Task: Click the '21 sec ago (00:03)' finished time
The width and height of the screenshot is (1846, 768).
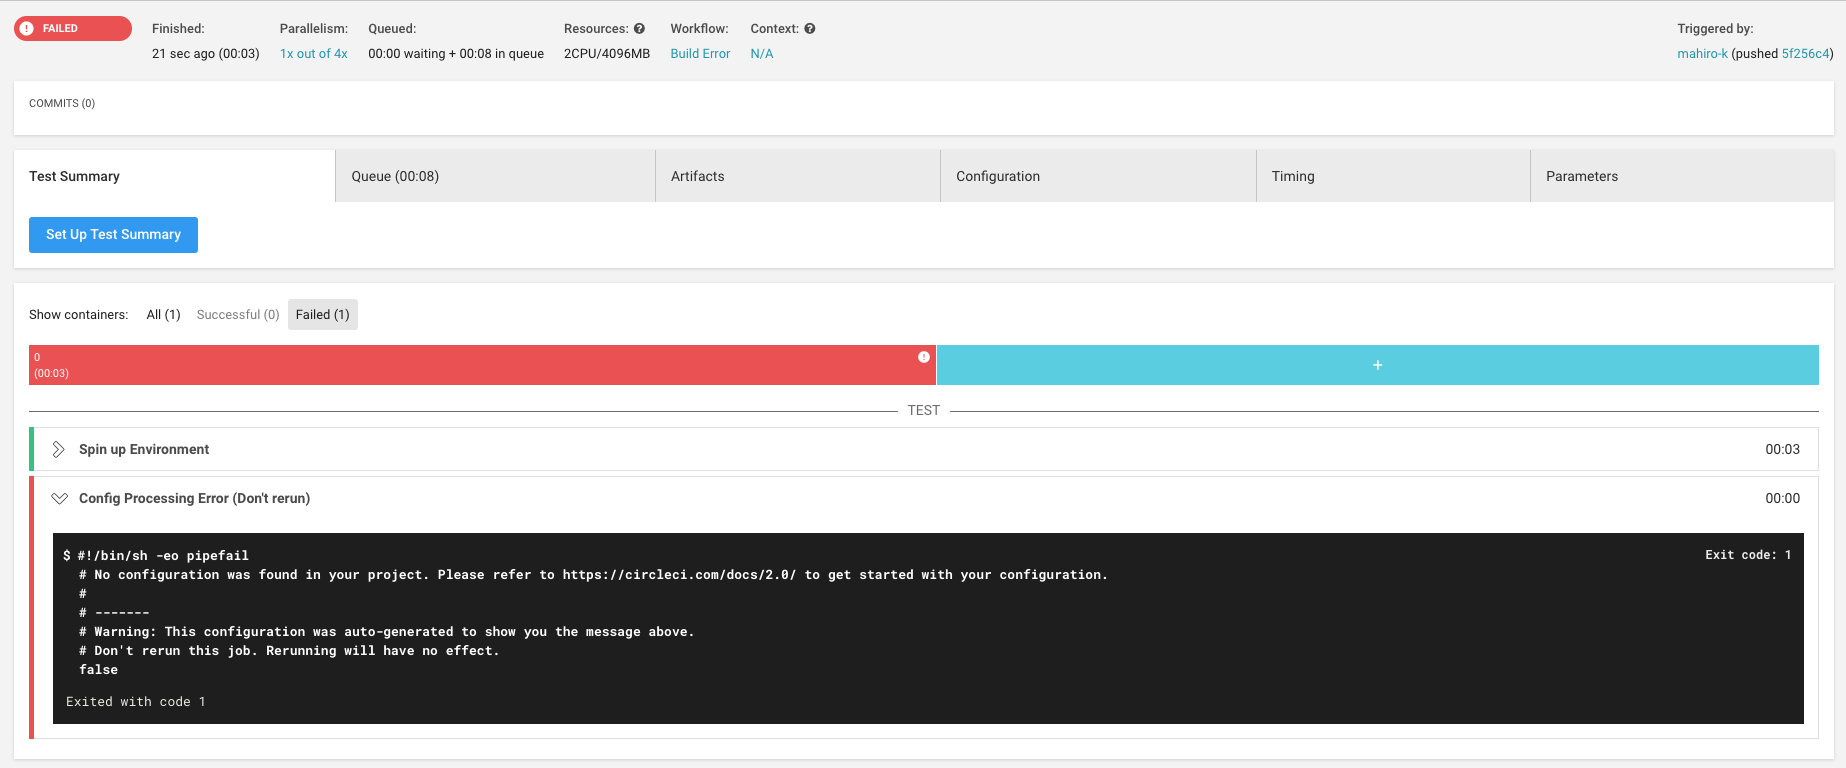Action: point(206,54)
